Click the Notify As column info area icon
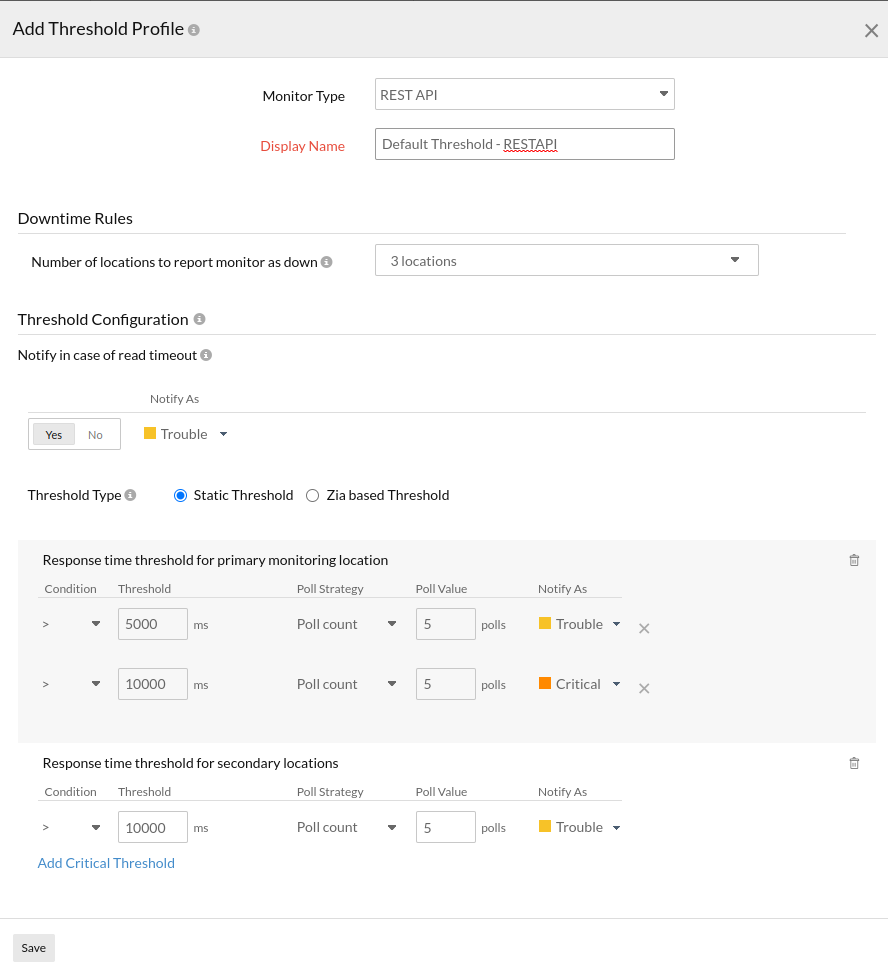888x977 pixels. click(x=175, y=398)
